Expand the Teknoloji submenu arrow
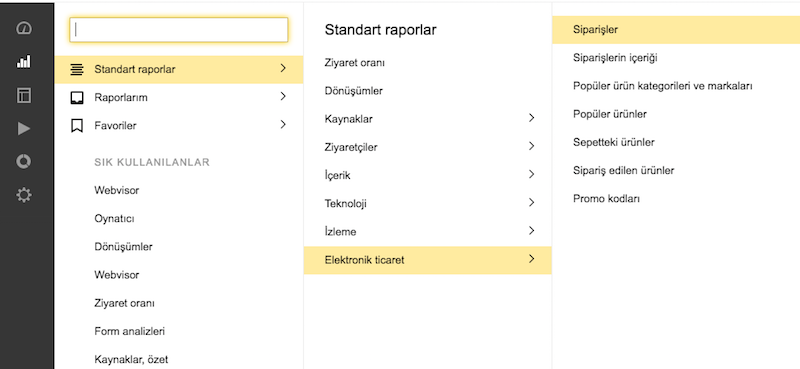This screenshot has height=369, width=800. 532,203
